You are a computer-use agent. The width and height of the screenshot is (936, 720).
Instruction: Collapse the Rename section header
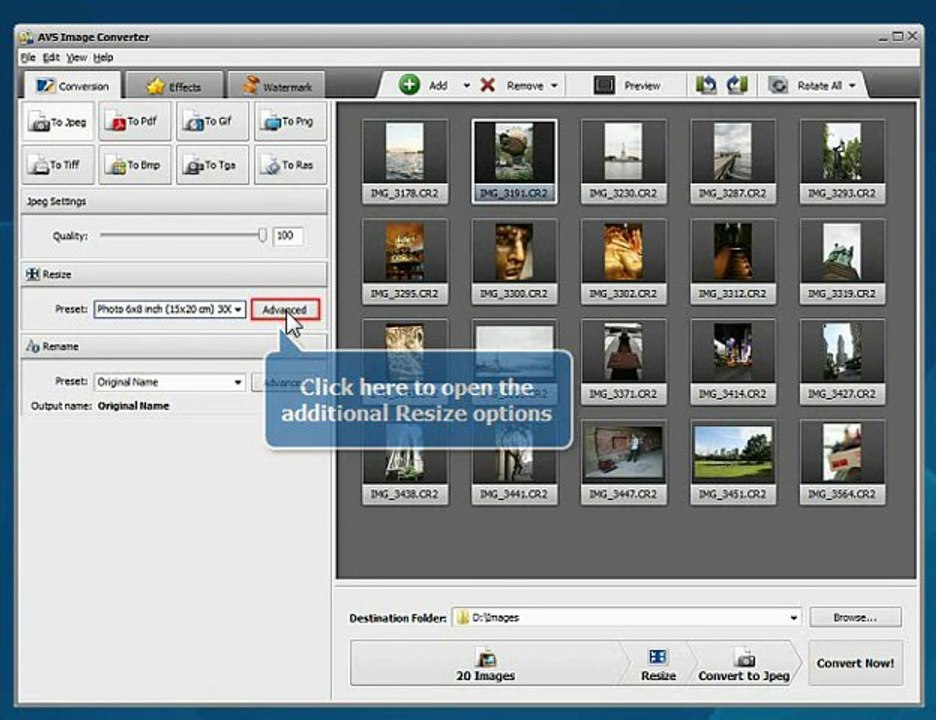[174, 347]
